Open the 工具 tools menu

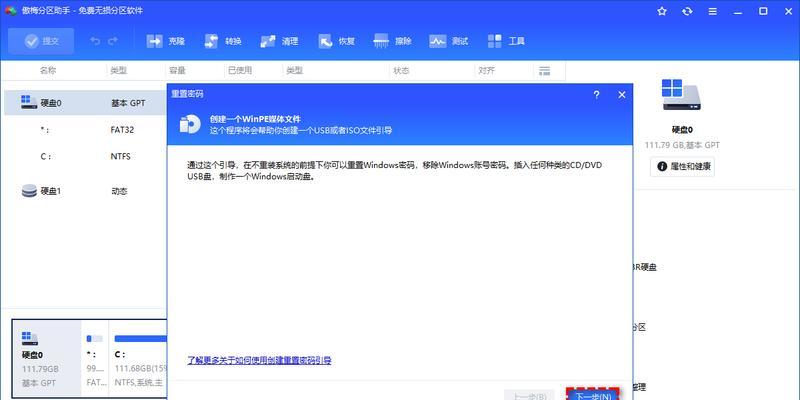click(x=506, y=41)
